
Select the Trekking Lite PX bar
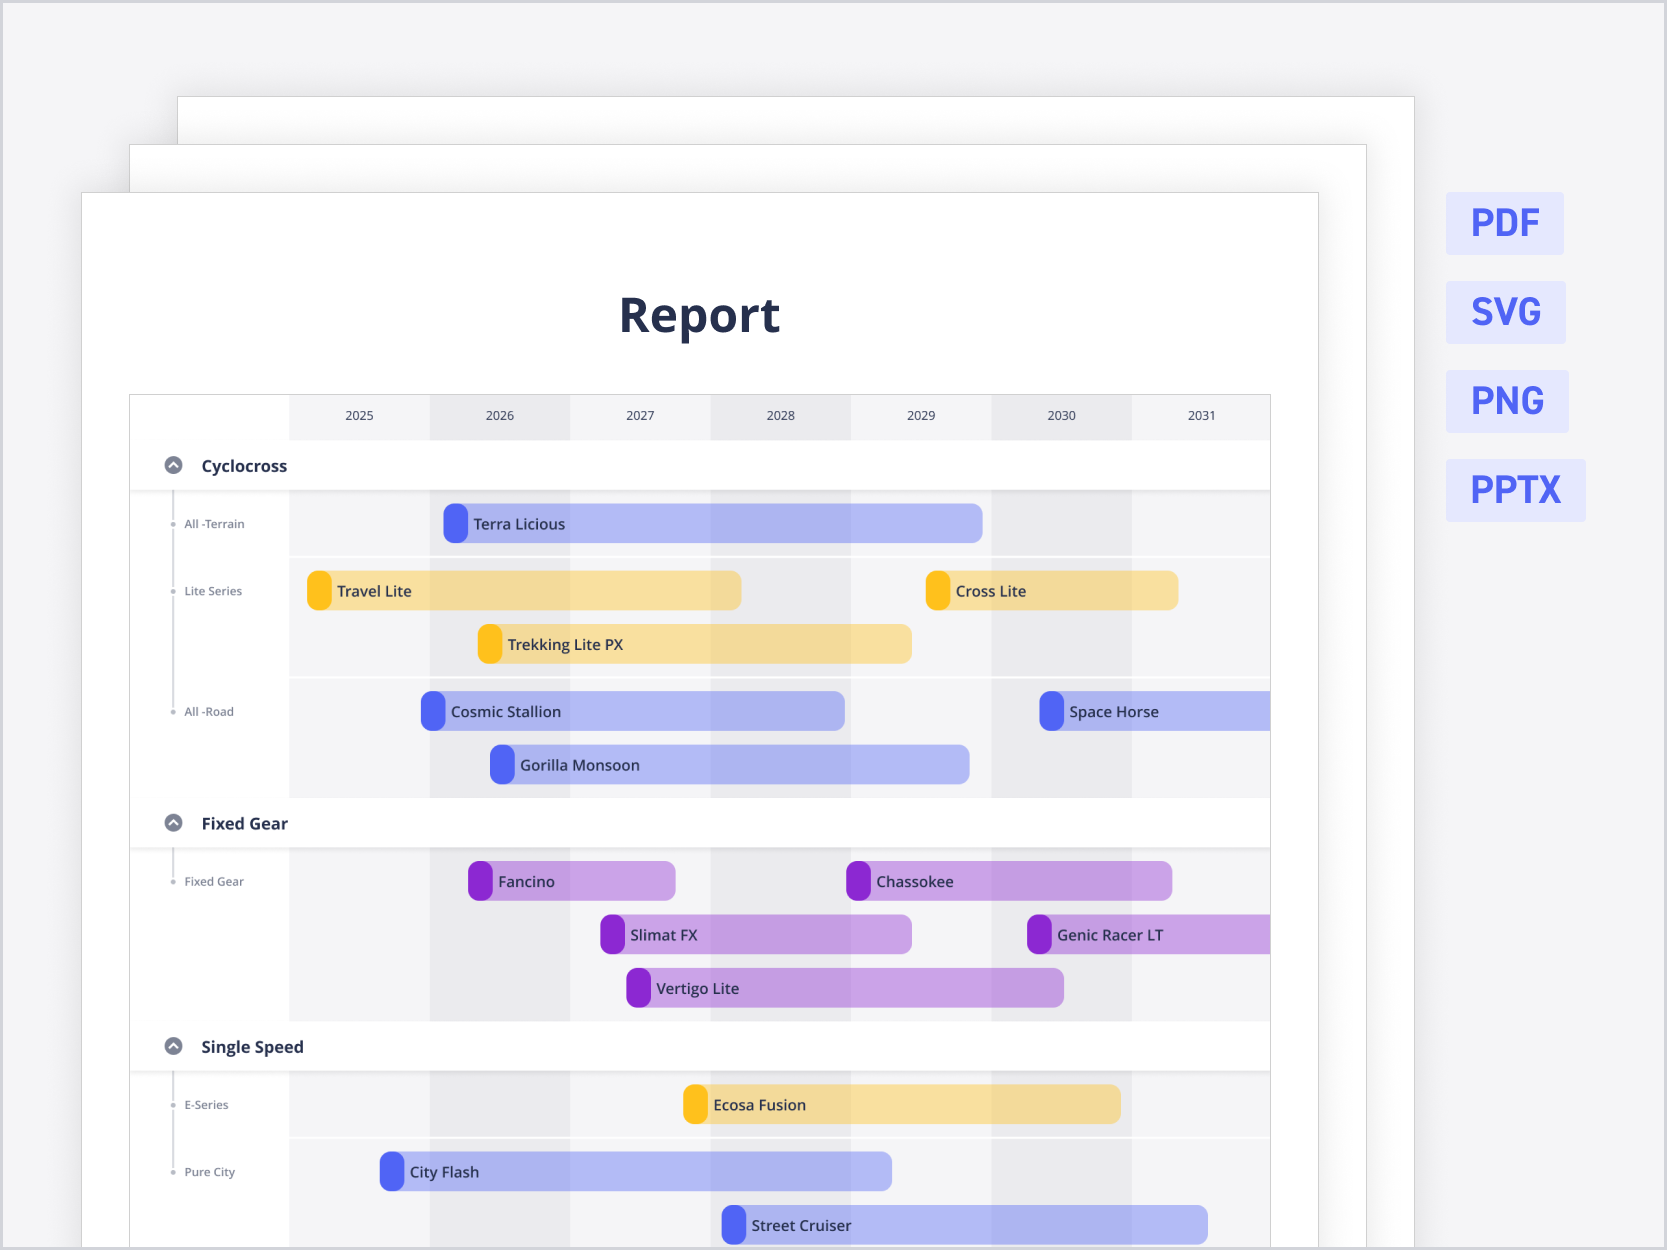[x=695, y=644]
